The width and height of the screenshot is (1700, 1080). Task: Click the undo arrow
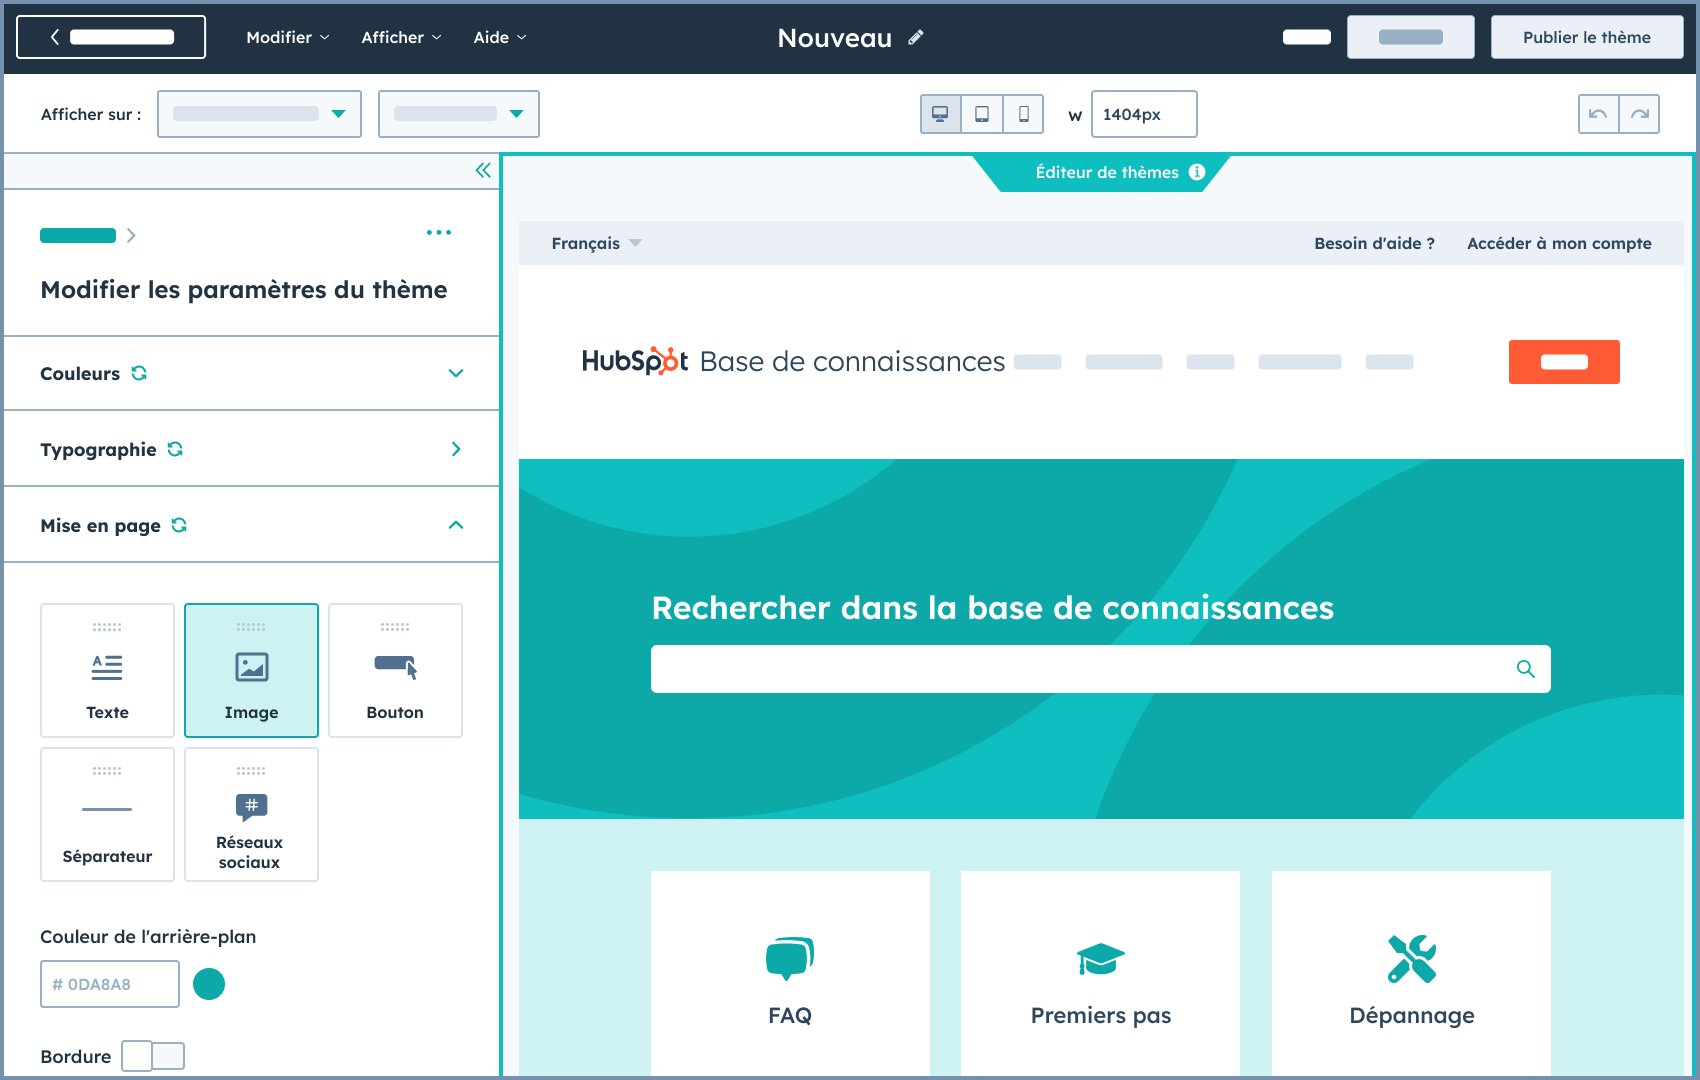(1598, 114)
